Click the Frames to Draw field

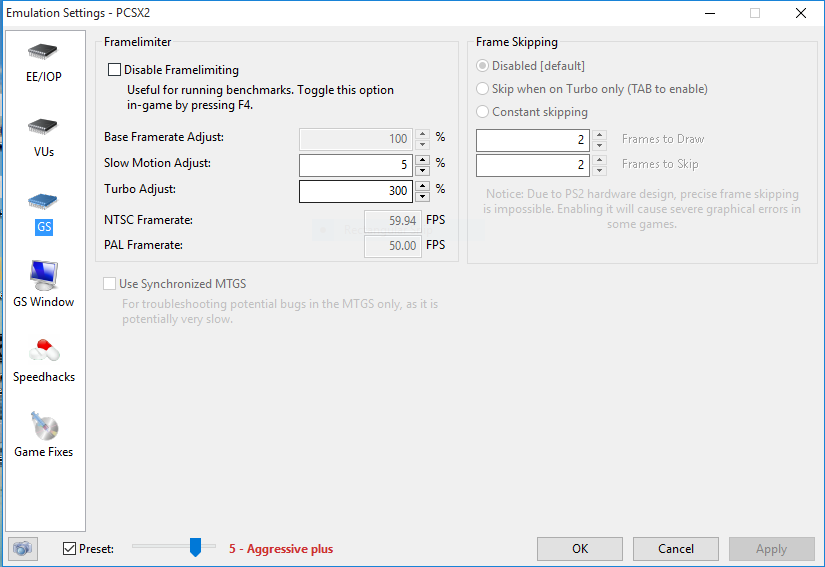click(x=533, y=140)
